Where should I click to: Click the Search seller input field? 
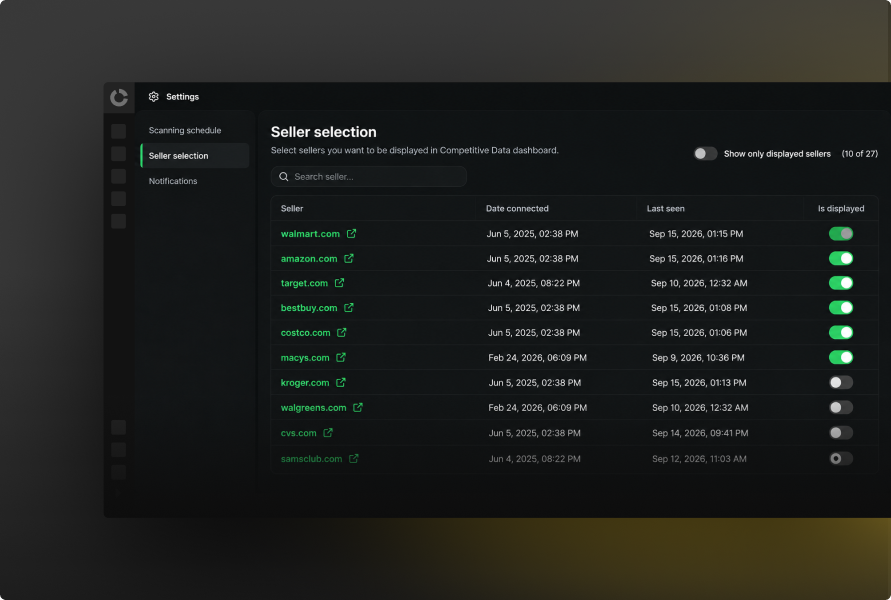369,177
